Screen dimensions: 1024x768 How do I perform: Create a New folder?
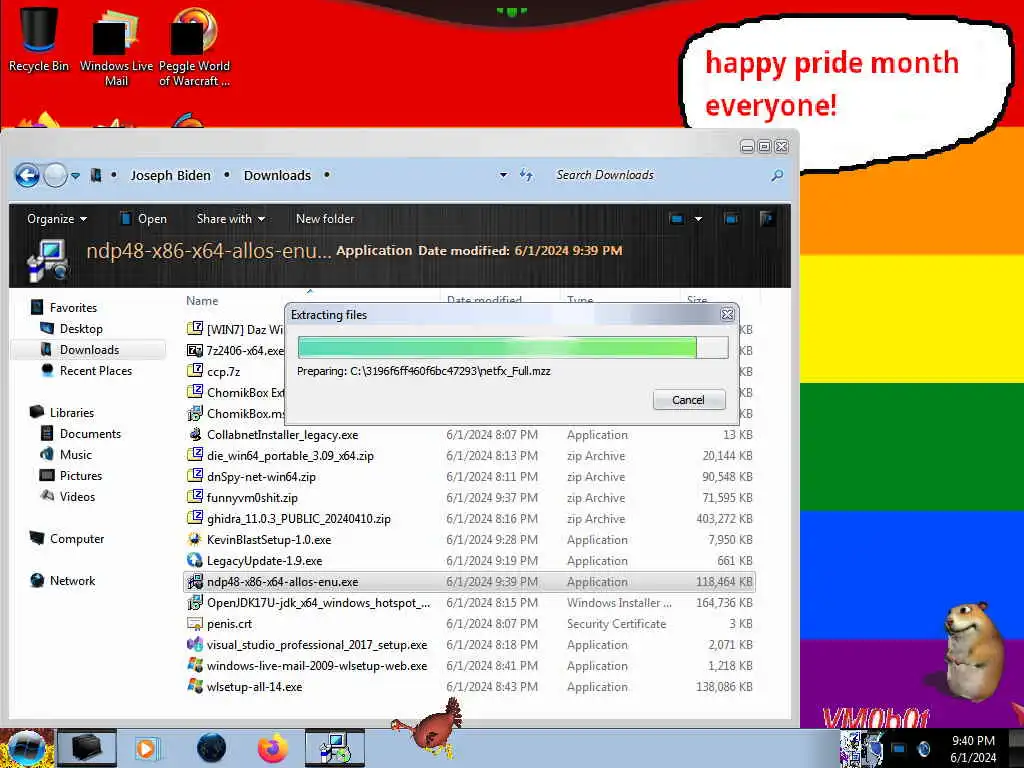click(x=325, y=219)
